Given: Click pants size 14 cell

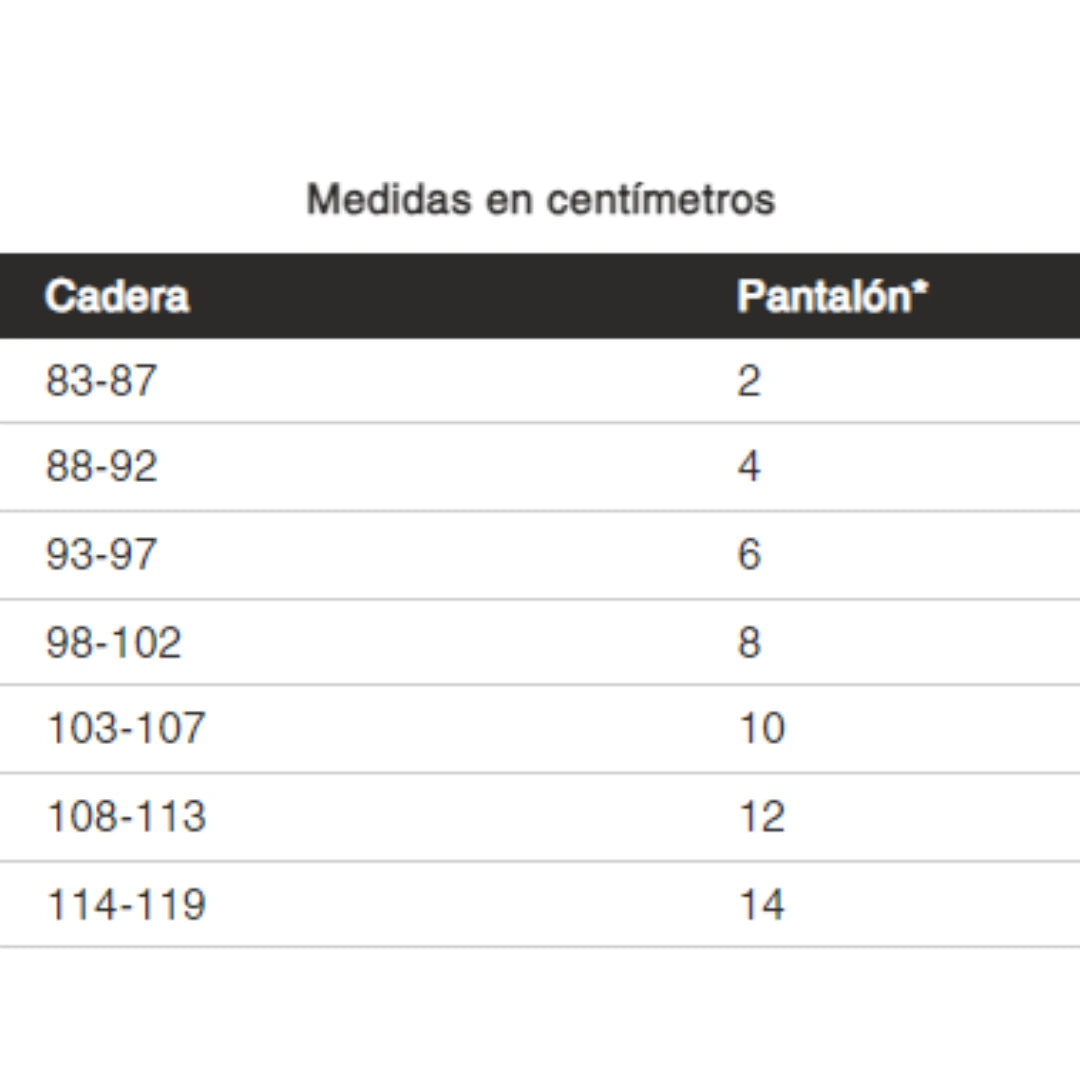Looking at the screenshot, I should point(761,904).
